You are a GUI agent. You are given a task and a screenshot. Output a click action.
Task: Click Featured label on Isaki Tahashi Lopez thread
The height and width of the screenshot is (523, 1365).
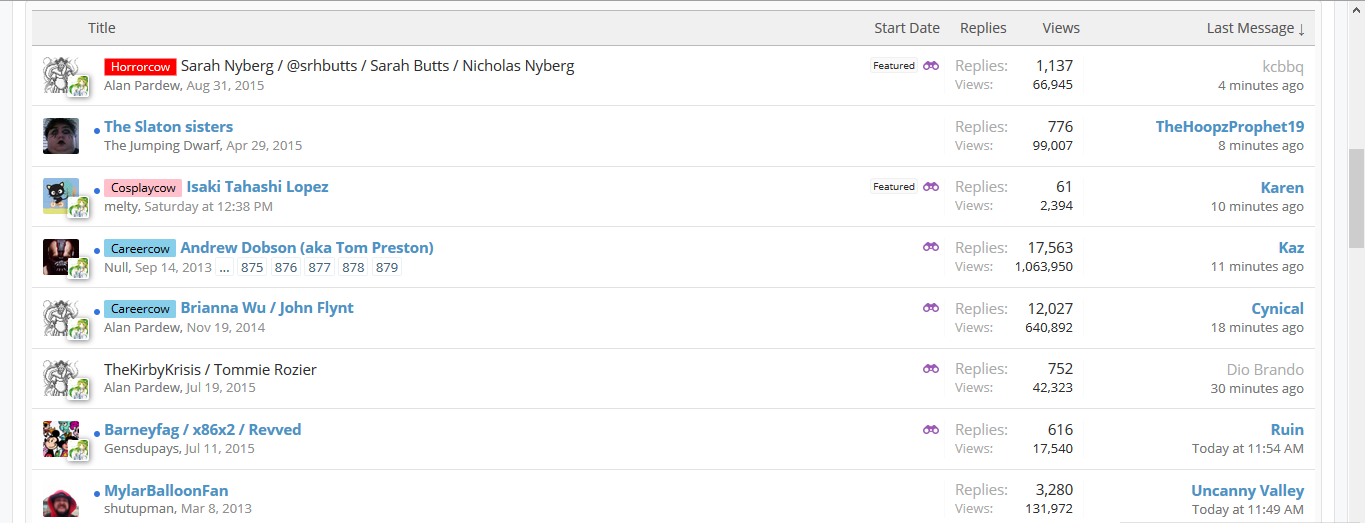(894, 187)
